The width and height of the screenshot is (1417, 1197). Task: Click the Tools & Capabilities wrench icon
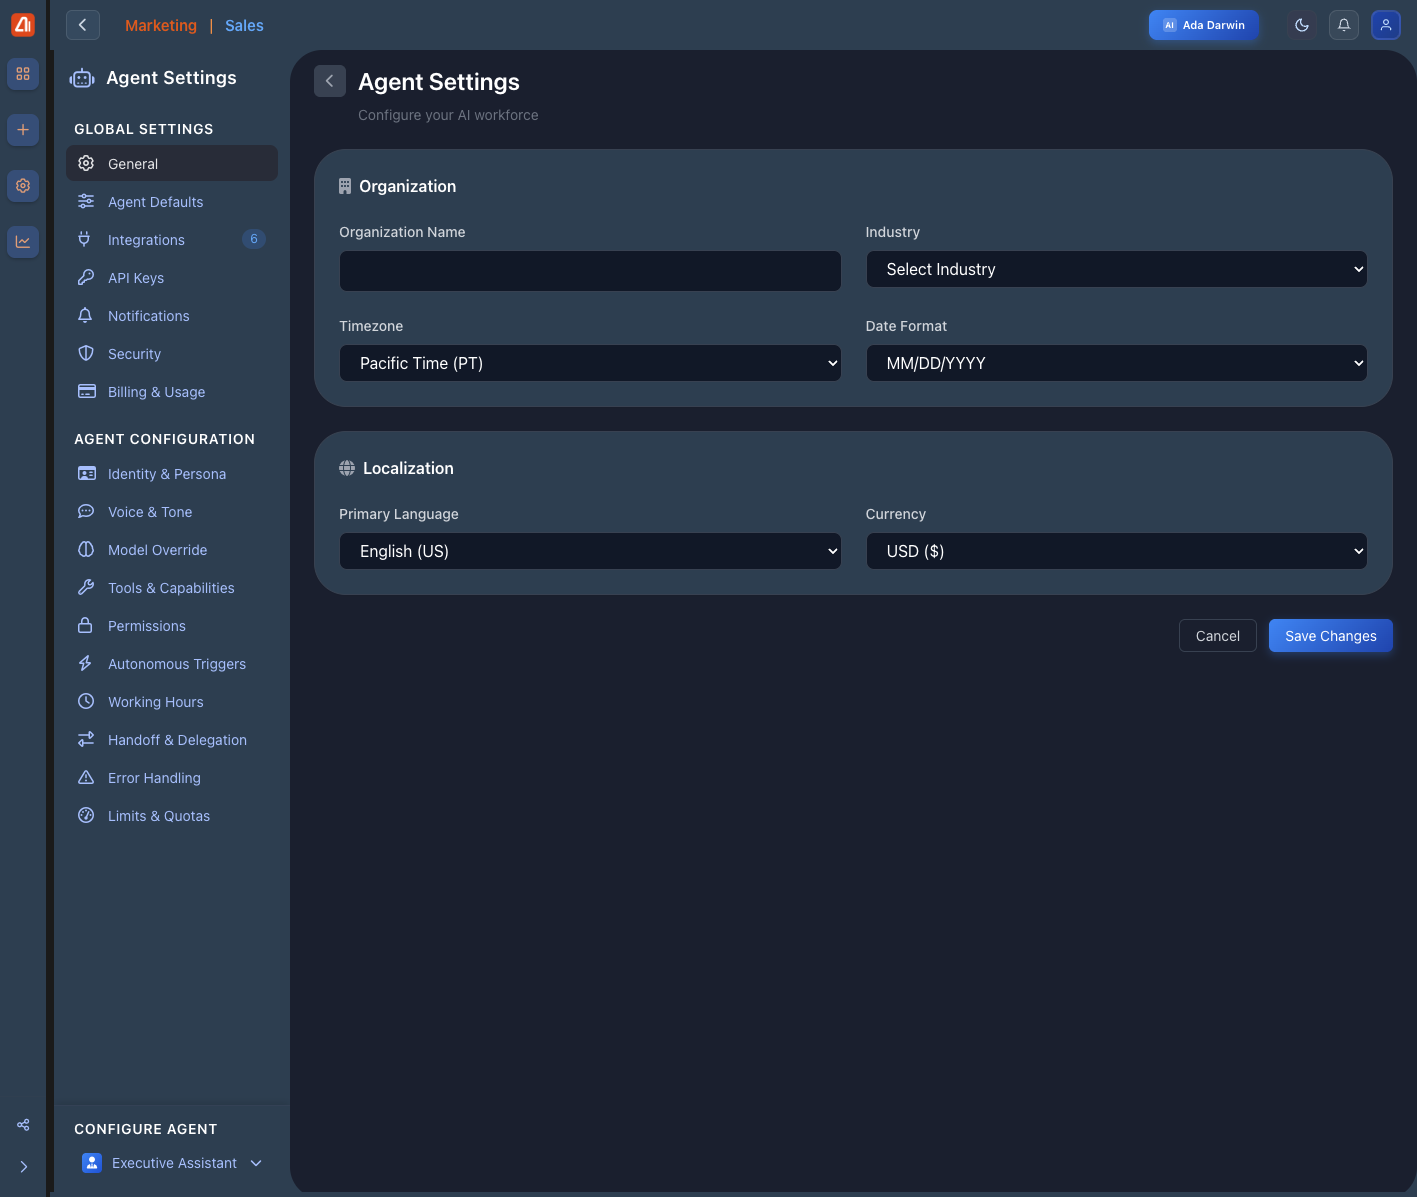[x=86, y=588]
